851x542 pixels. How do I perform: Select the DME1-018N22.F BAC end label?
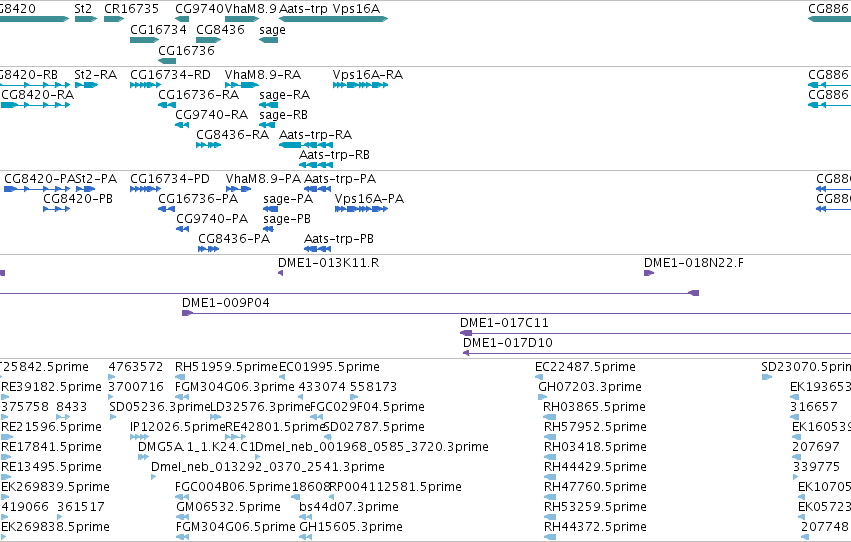tap(694, 263)
